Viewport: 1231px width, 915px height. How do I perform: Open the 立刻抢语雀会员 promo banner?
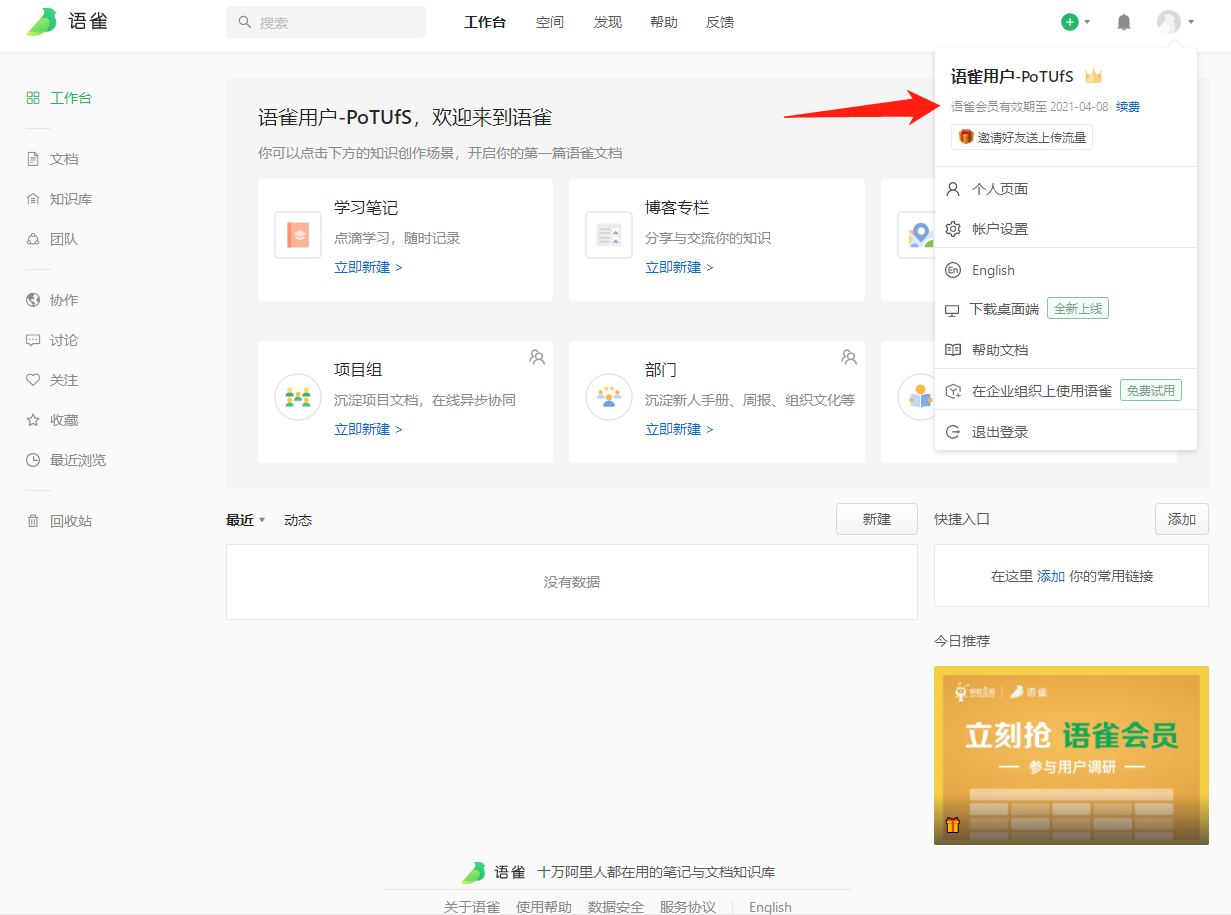point(1071,755)
